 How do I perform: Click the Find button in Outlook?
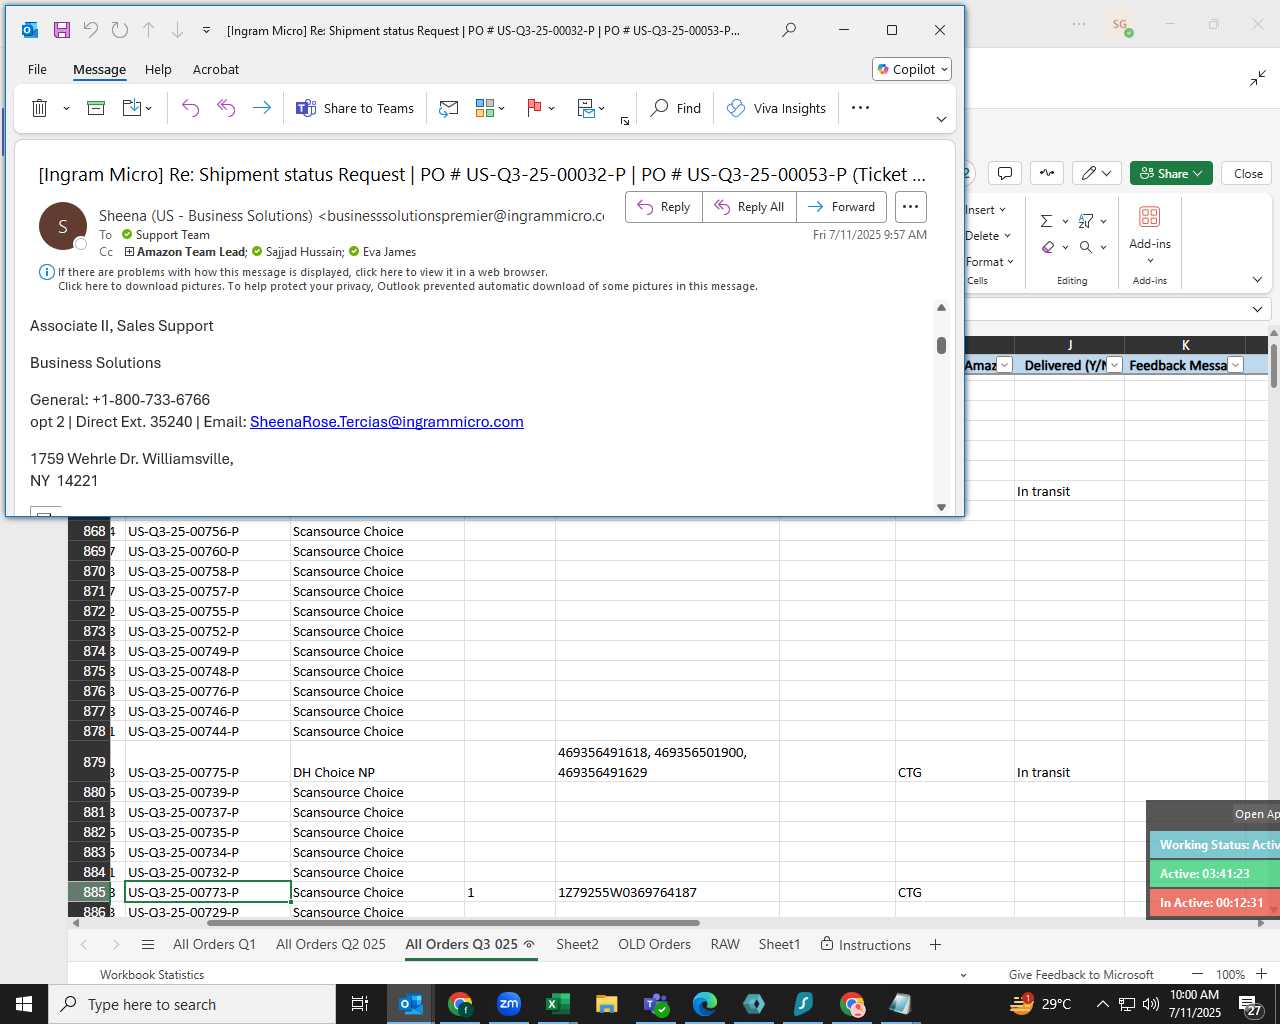point(676,108)
